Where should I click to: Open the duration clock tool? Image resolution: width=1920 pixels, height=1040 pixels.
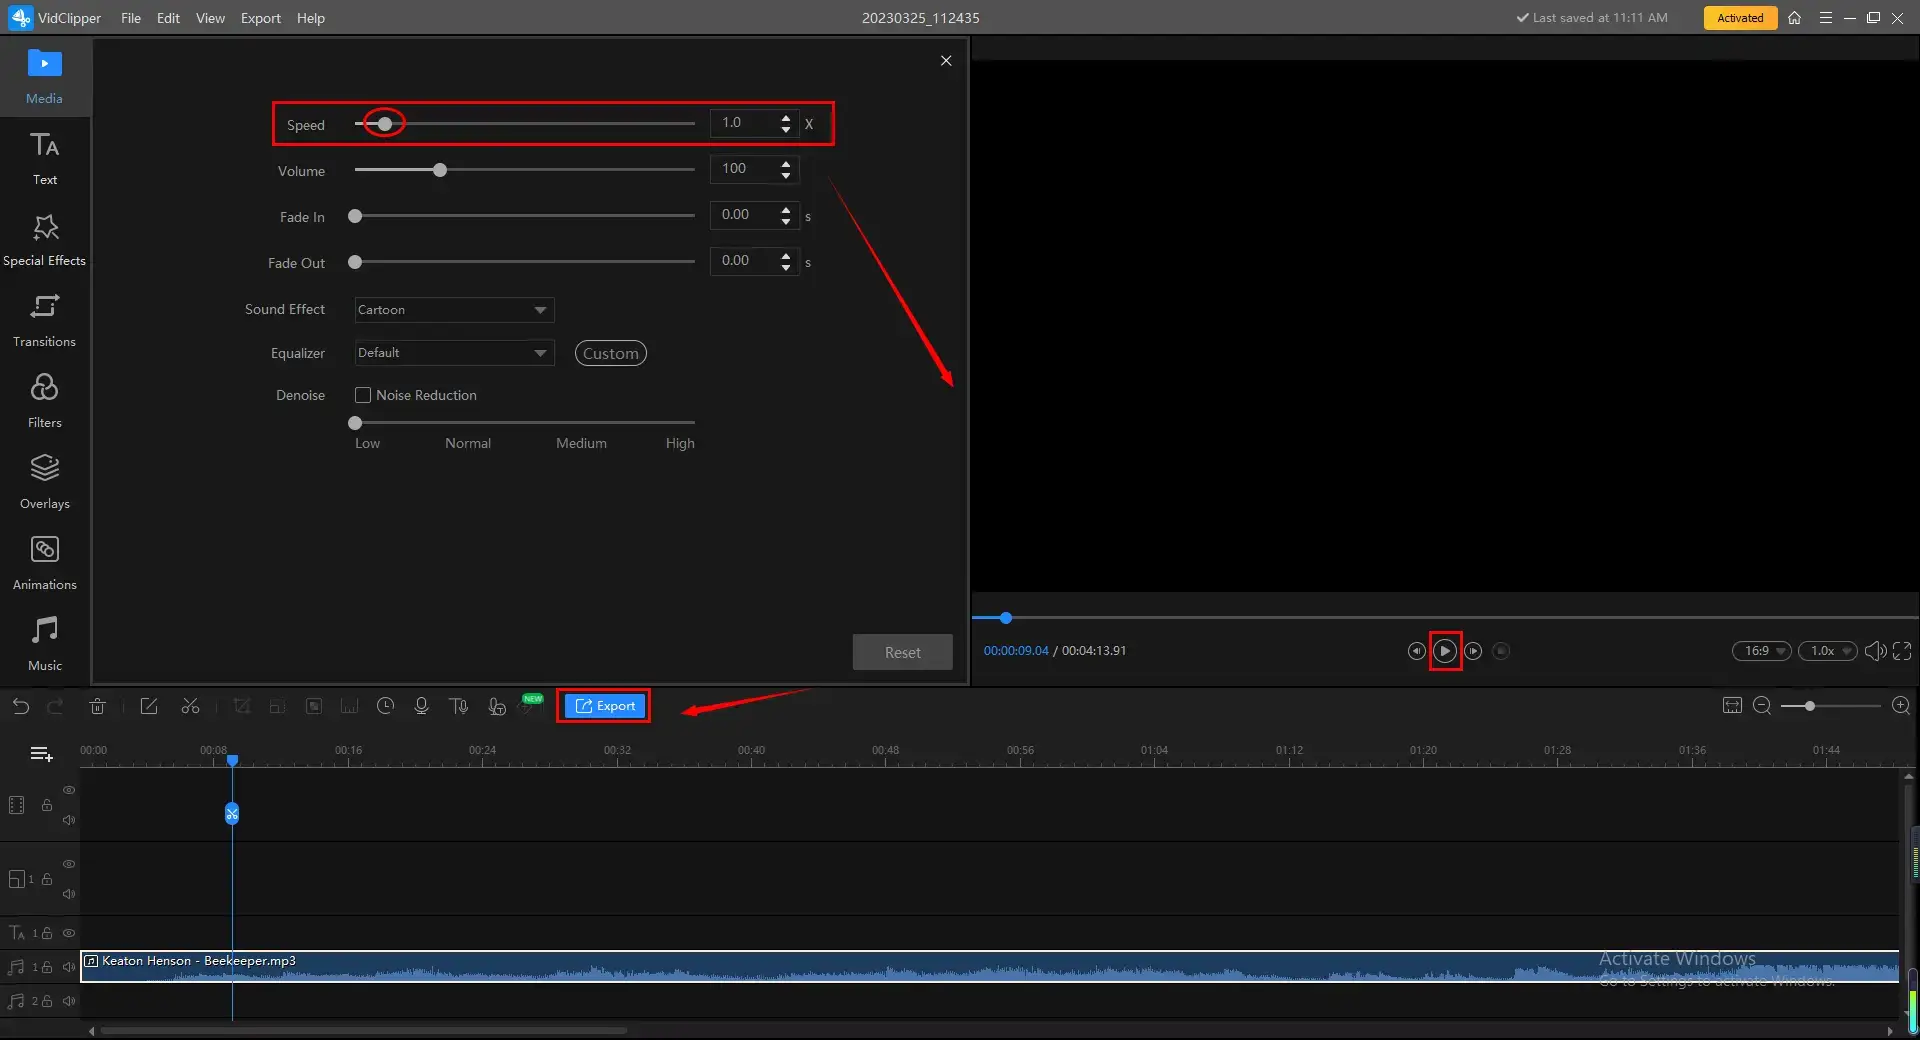point(385,706)
